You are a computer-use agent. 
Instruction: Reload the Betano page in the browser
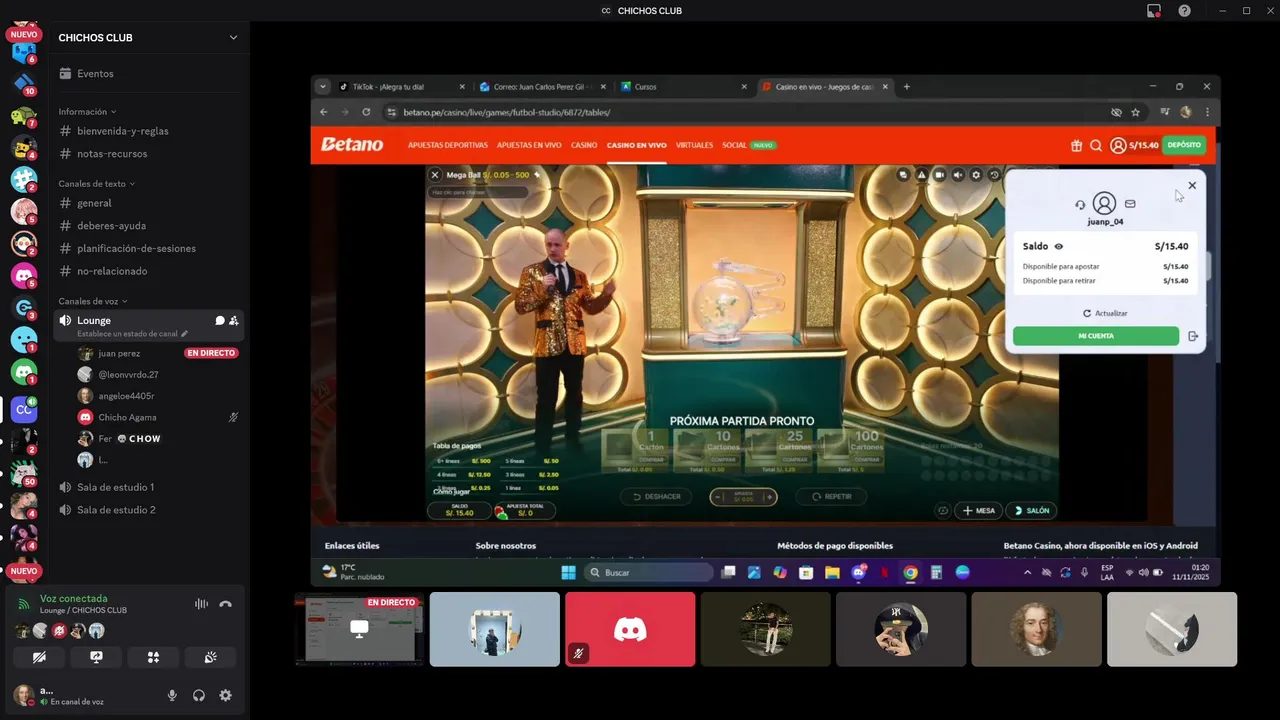pos(366,112)
